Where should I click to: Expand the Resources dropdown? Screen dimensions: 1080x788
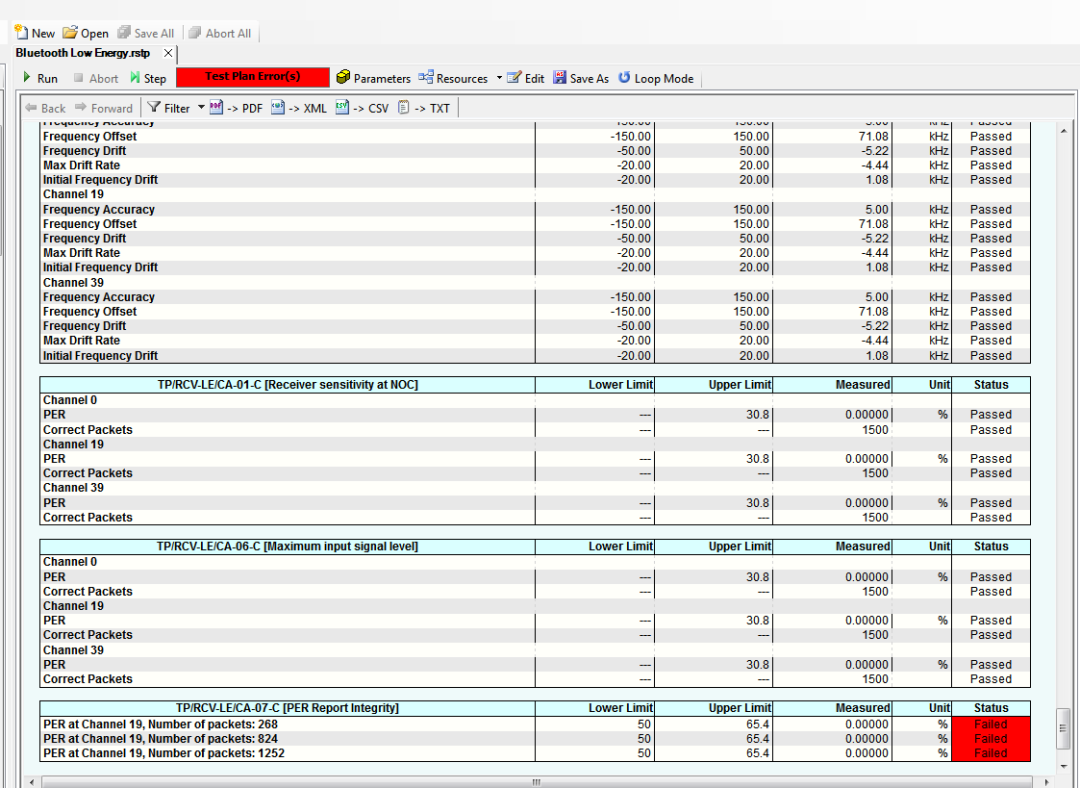[497, 78]
